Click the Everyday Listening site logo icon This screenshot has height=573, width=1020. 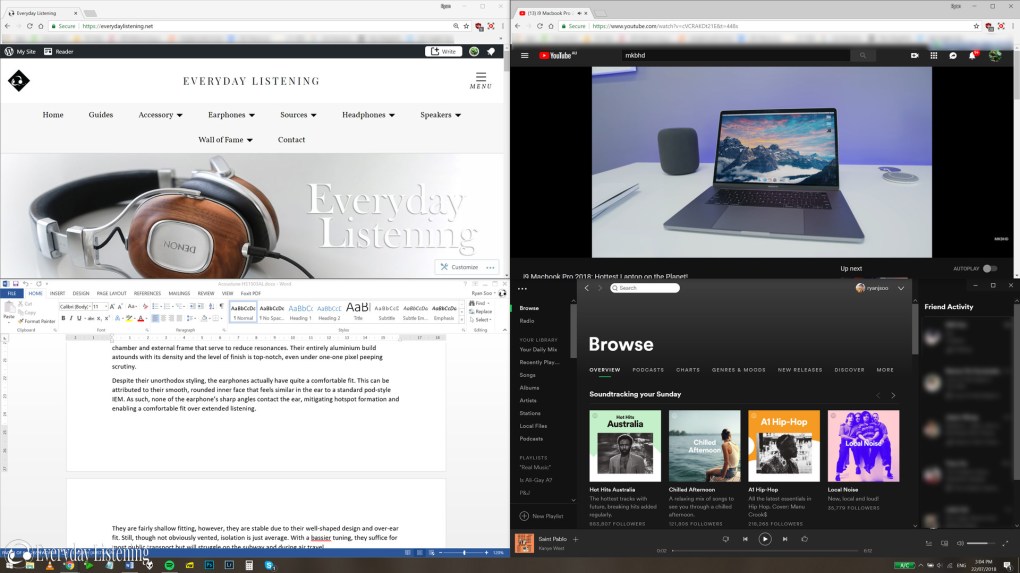point(19,81)
